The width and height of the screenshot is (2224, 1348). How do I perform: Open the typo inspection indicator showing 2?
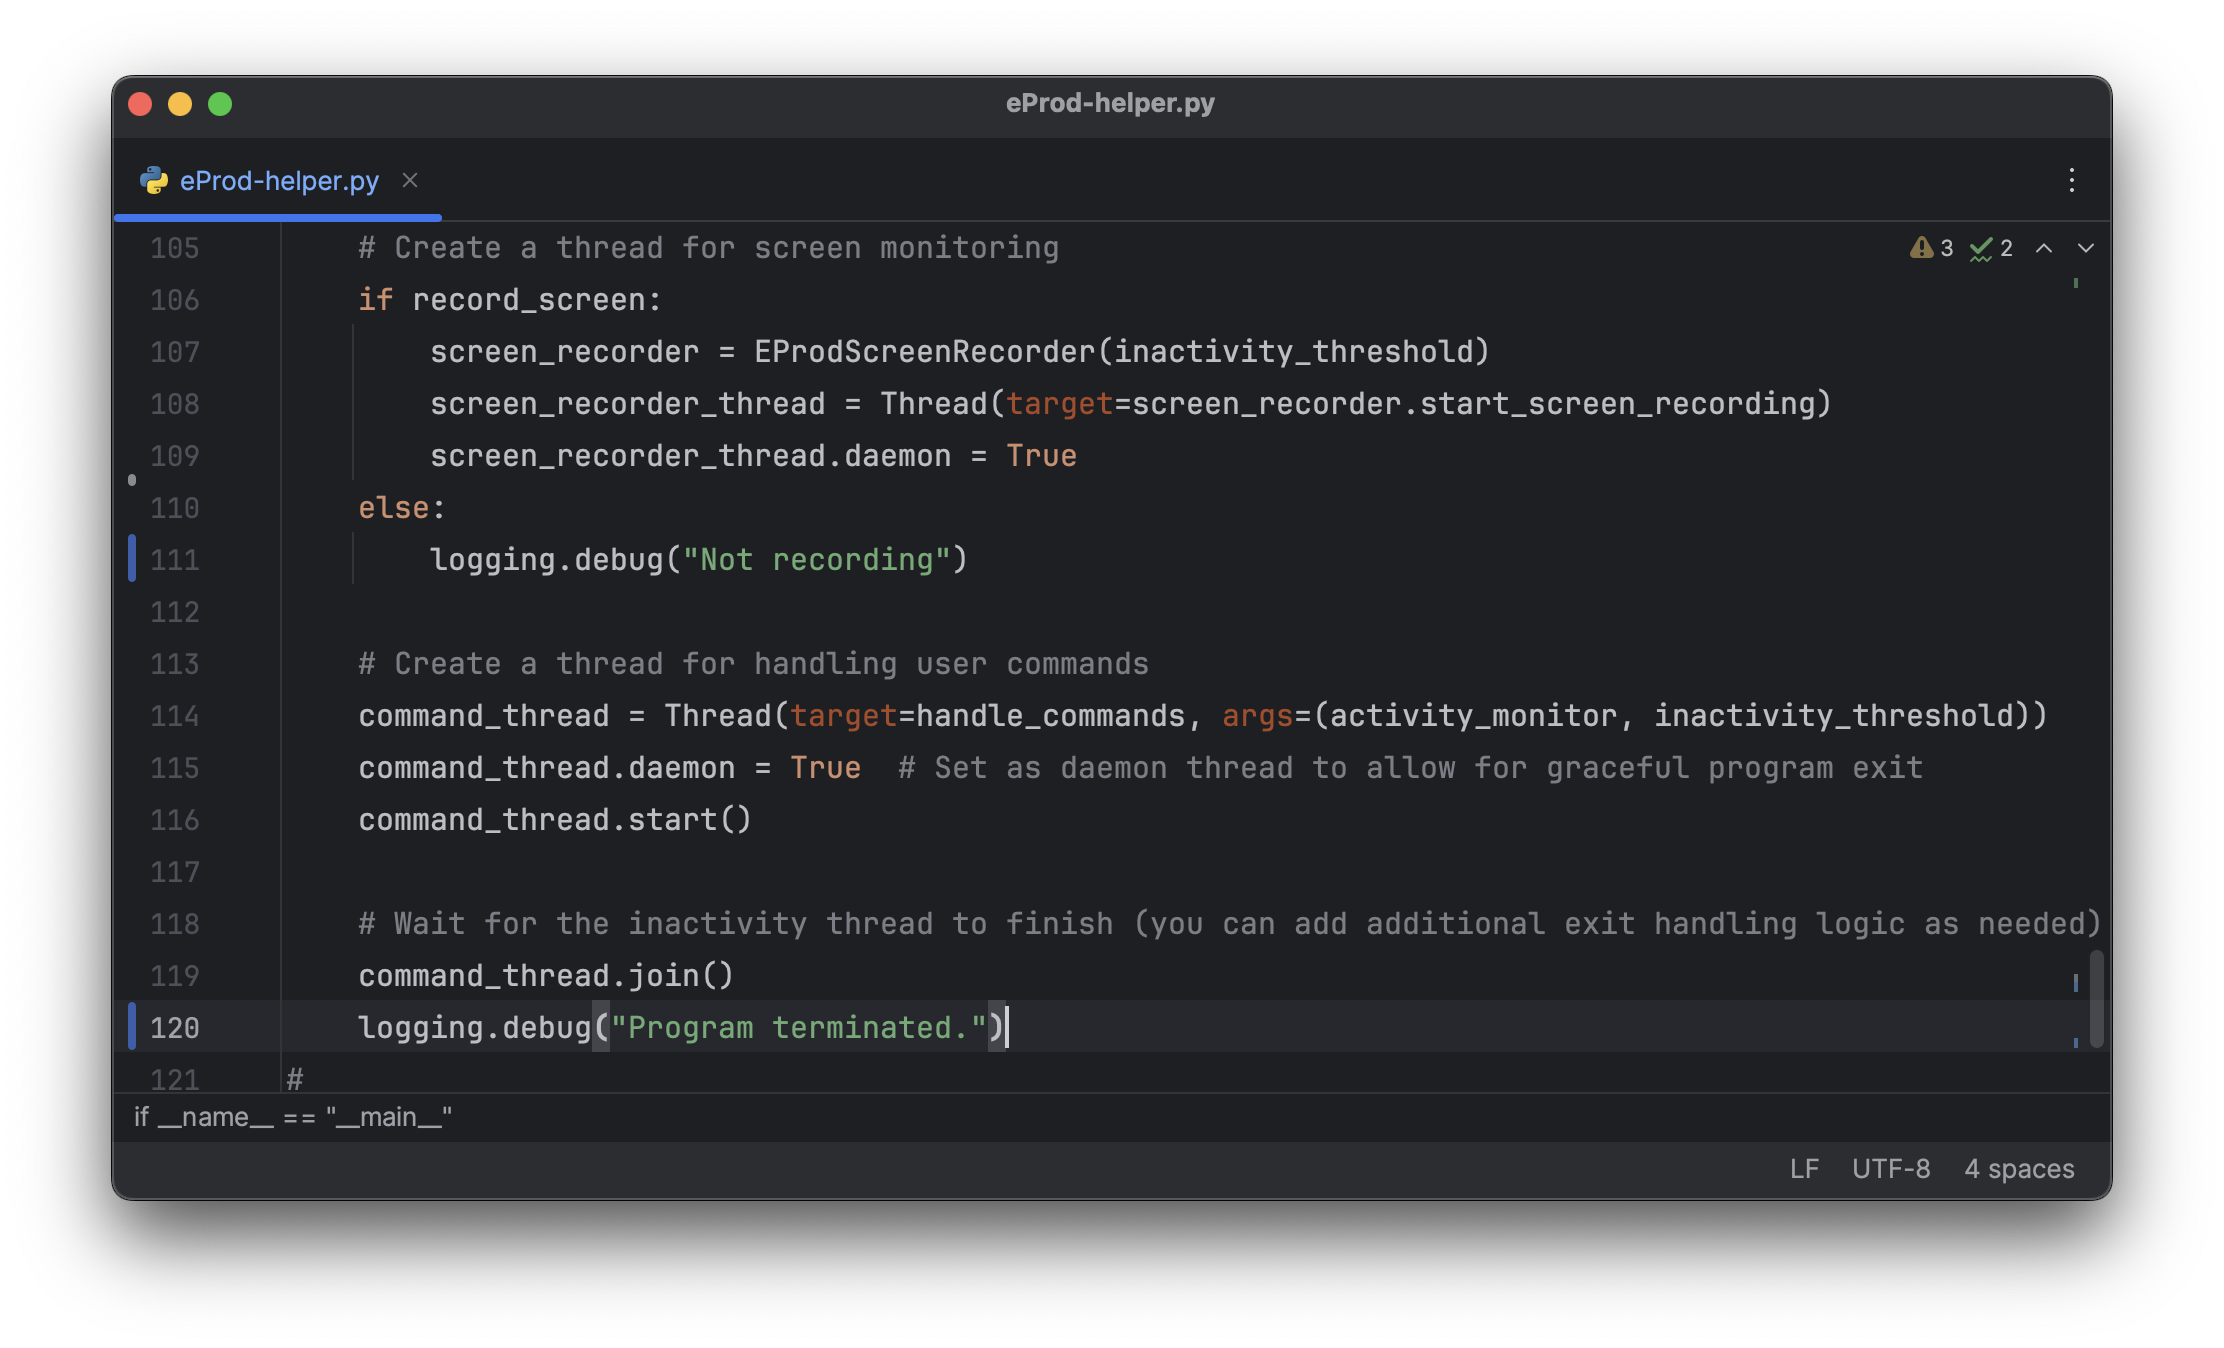(x=1991, y=248)
